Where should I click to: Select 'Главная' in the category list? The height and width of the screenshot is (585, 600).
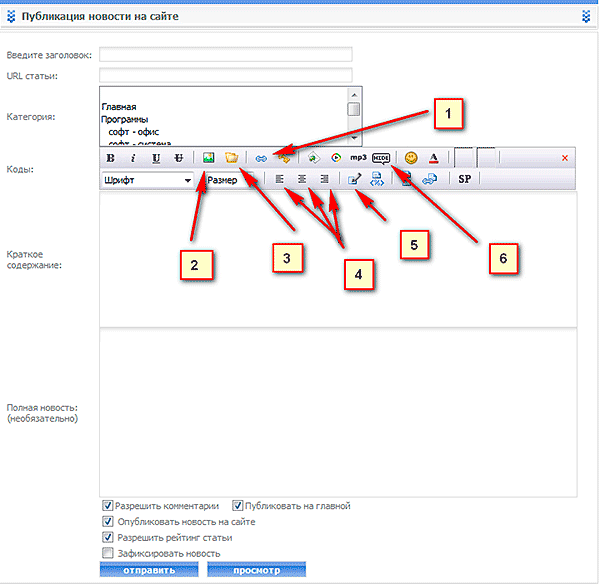pos(118,106)
